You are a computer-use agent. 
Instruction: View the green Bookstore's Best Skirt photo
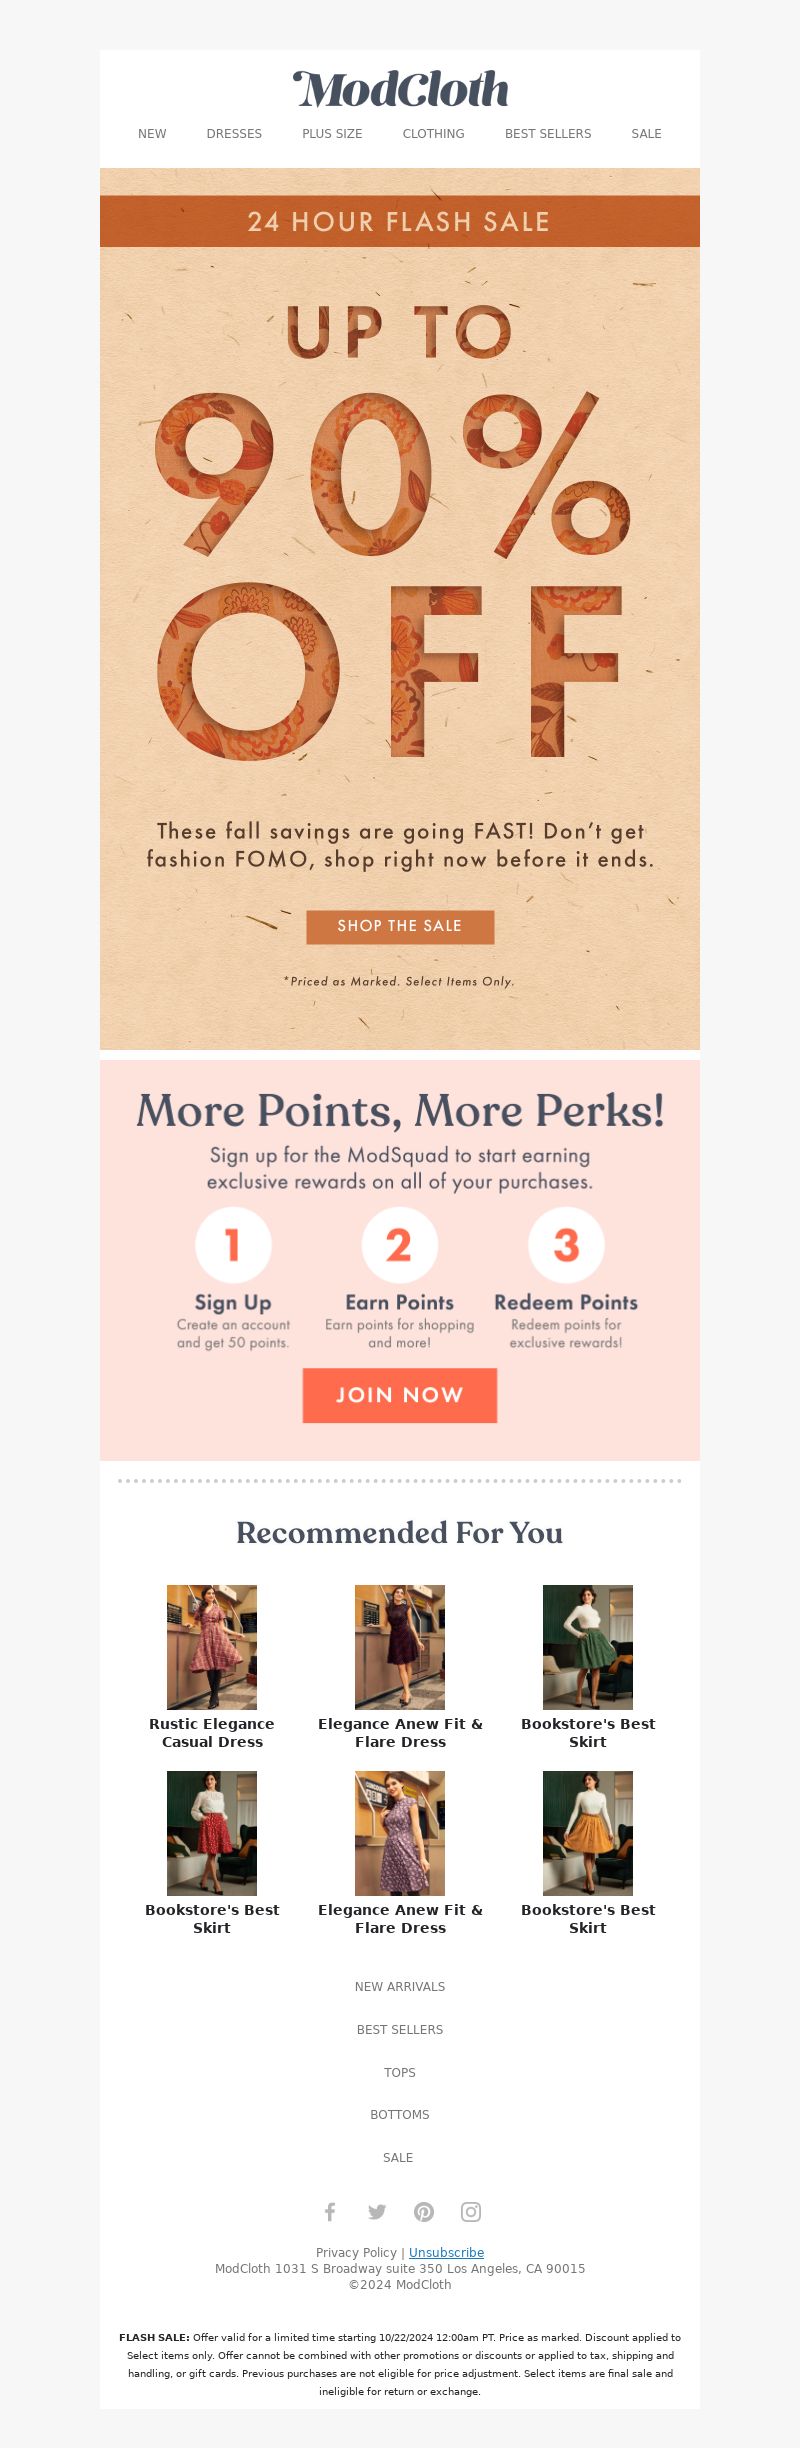pos(588,1647)
